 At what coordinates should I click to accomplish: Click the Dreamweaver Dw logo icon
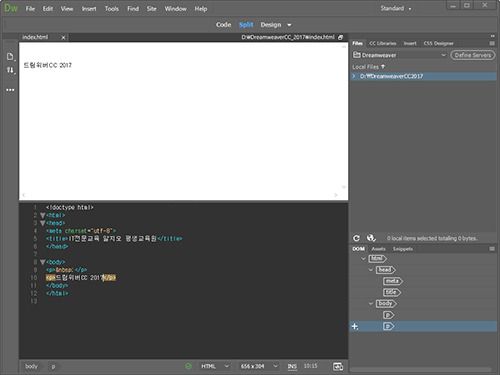[10, 8]
